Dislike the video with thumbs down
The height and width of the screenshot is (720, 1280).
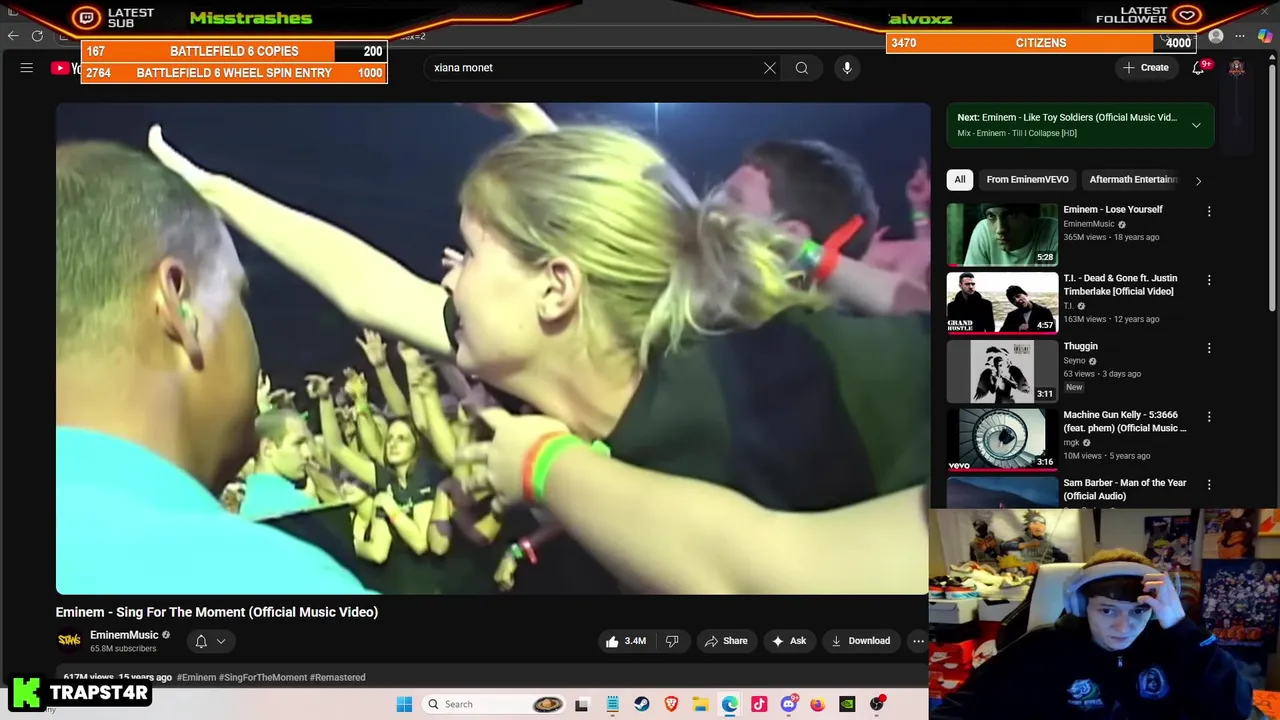pos(672,641)
